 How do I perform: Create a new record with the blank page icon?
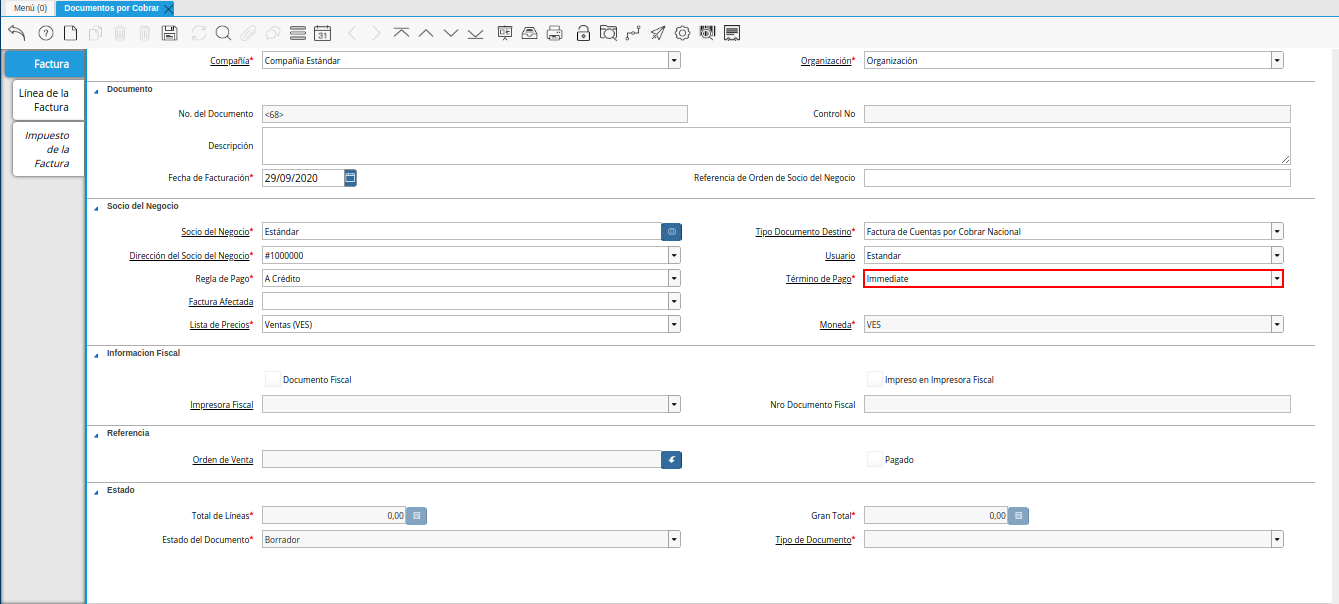70,33
